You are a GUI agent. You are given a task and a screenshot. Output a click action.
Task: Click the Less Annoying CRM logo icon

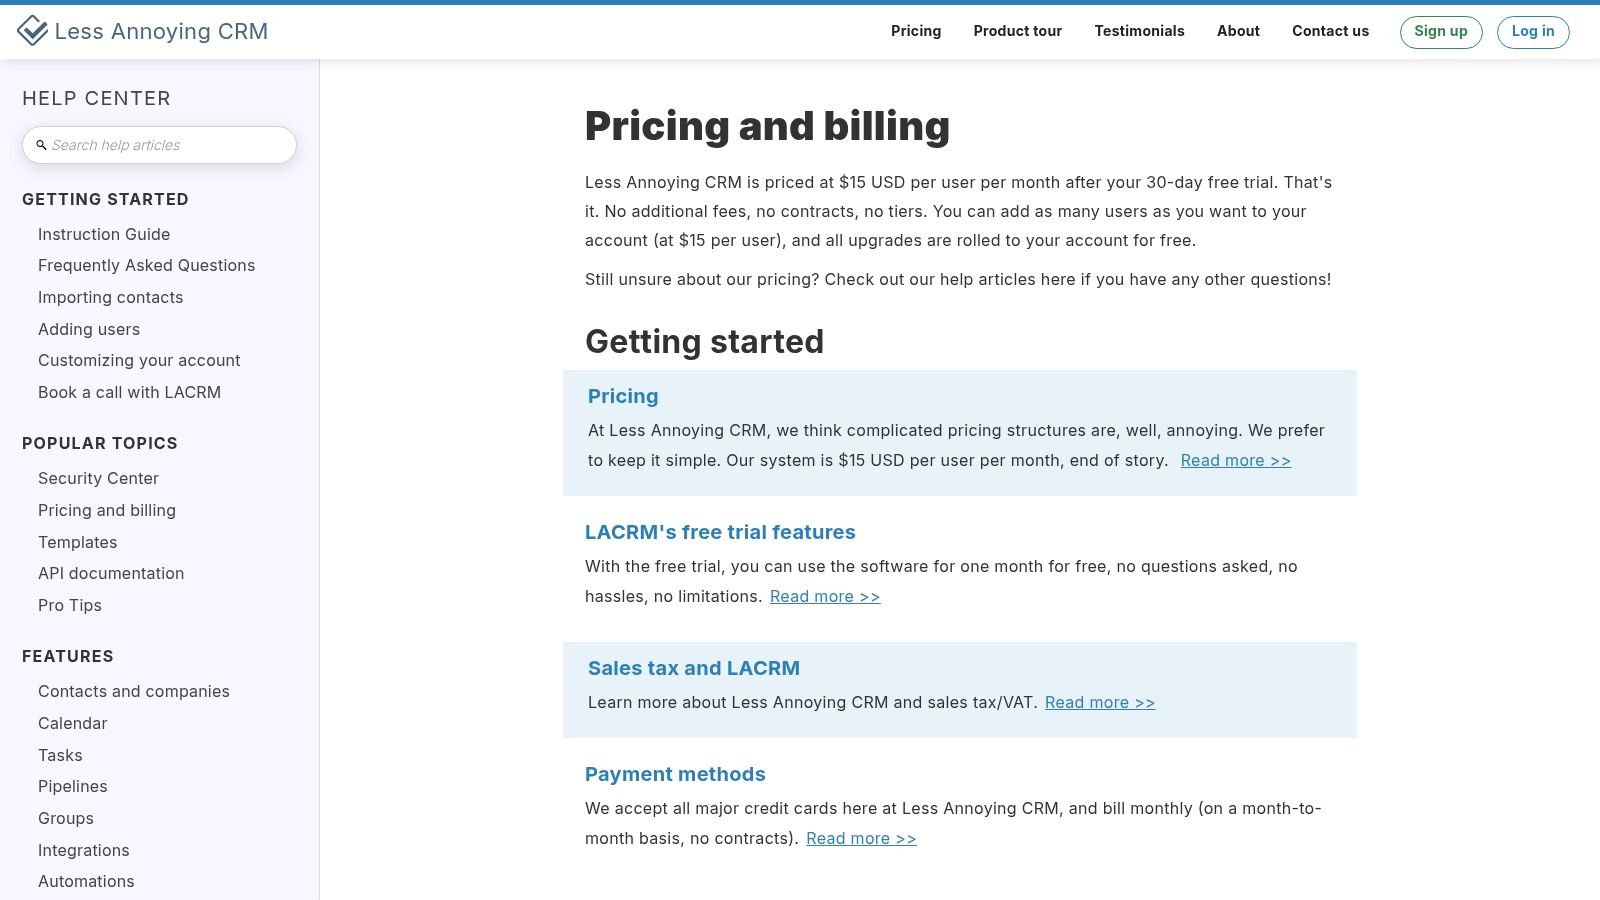35,31
